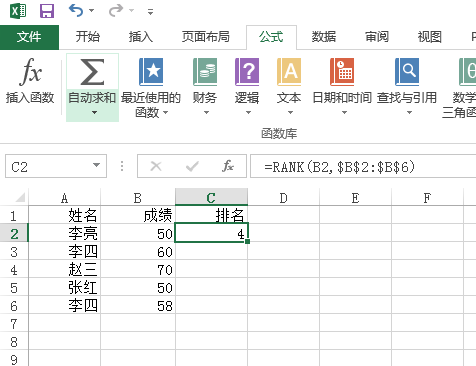Open 最近使用的函数 list
Screen dimensions: 476x366
pyautogui.click(x=151, y=87)
